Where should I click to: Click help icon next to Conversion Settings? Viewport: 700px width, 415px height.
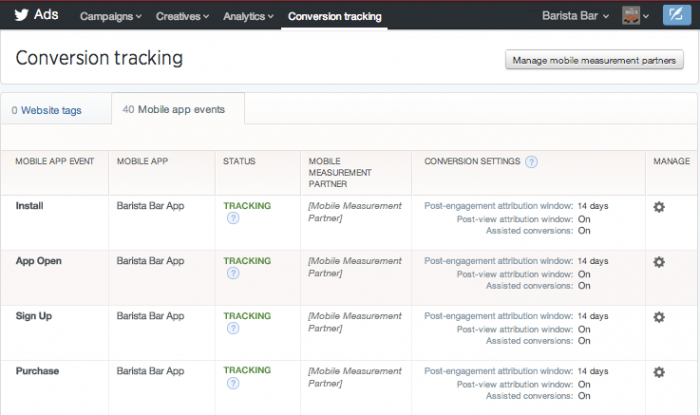[531, 161]
